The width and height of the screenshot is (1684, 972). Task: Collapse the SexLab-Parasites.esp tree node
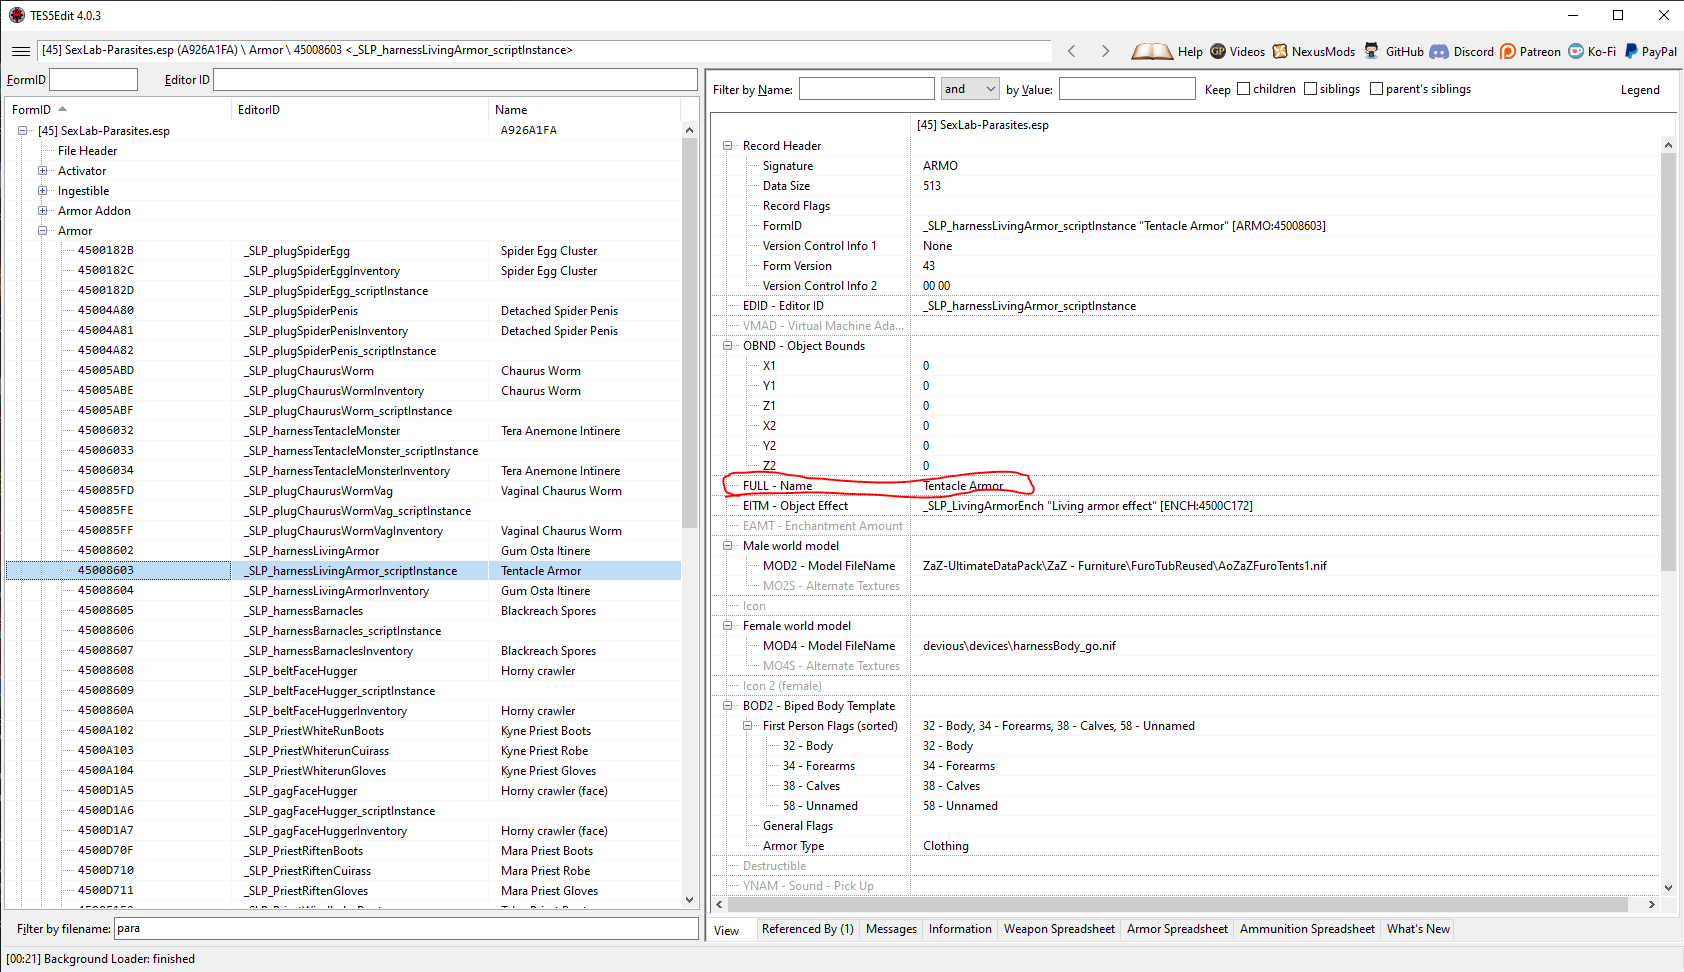[x=22, y=131]
